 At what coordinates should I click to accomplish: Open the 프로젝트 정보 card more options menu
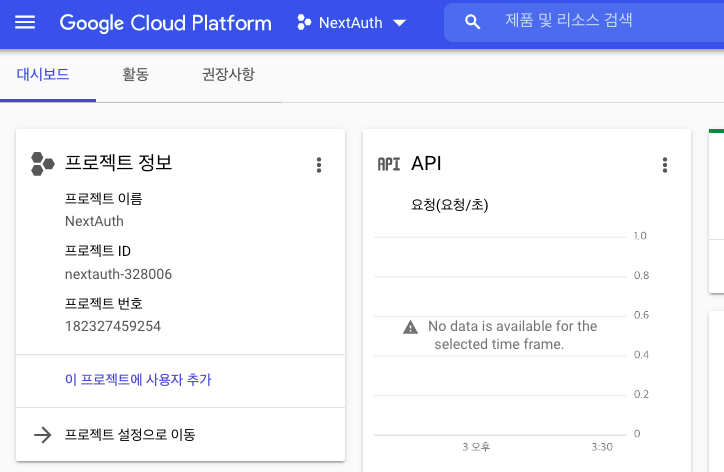click(x=319, y=165)
